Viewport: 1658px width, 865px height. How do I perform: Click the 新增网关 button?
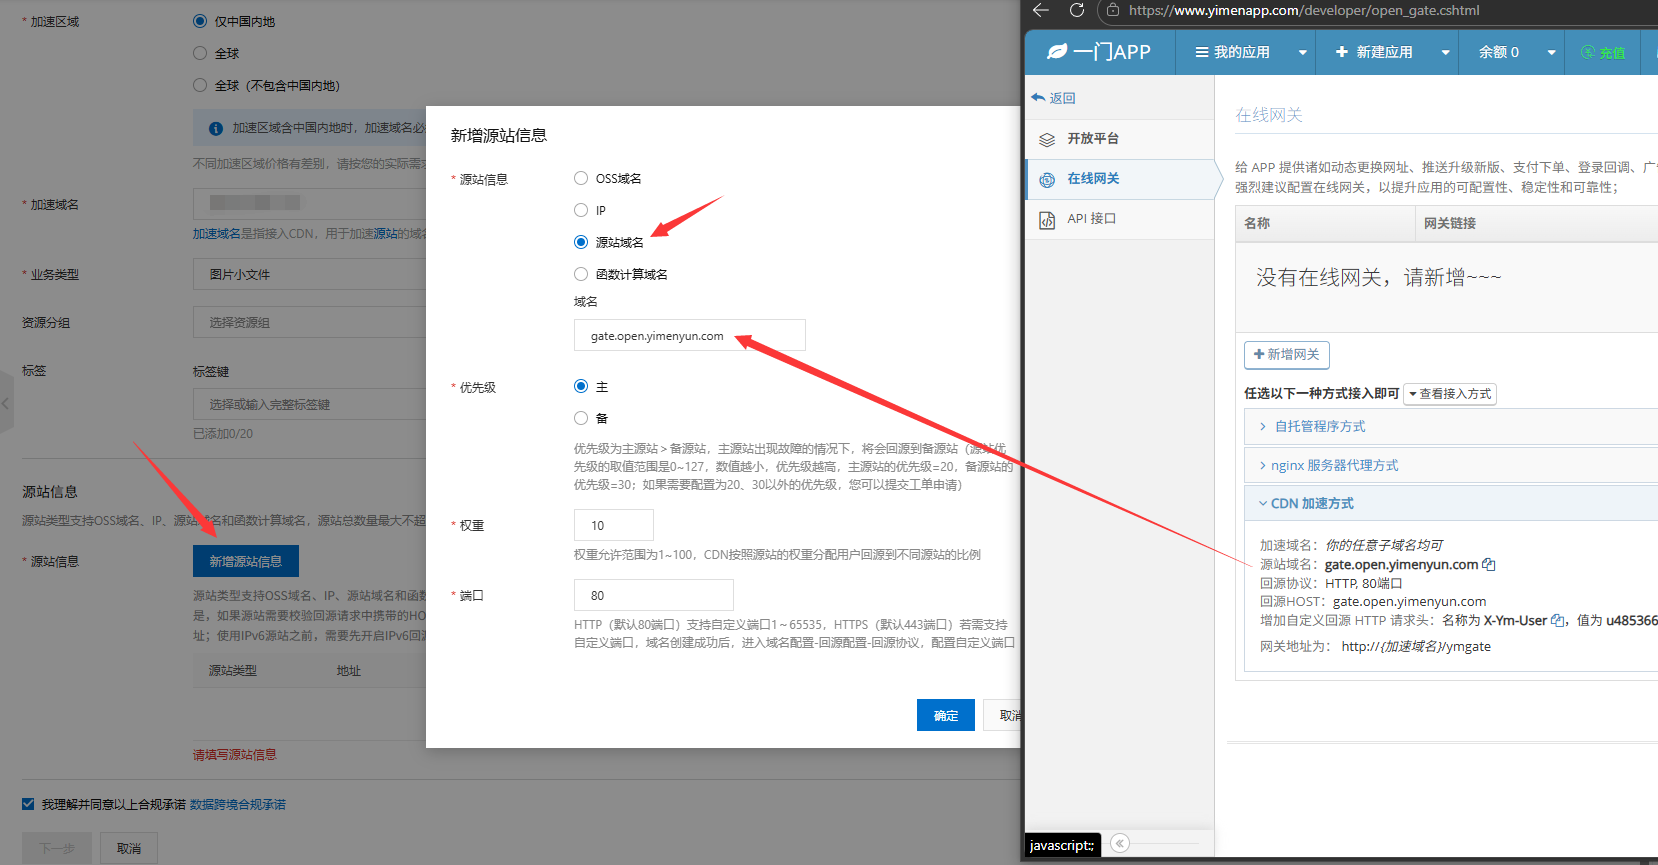coord(1286,355)
